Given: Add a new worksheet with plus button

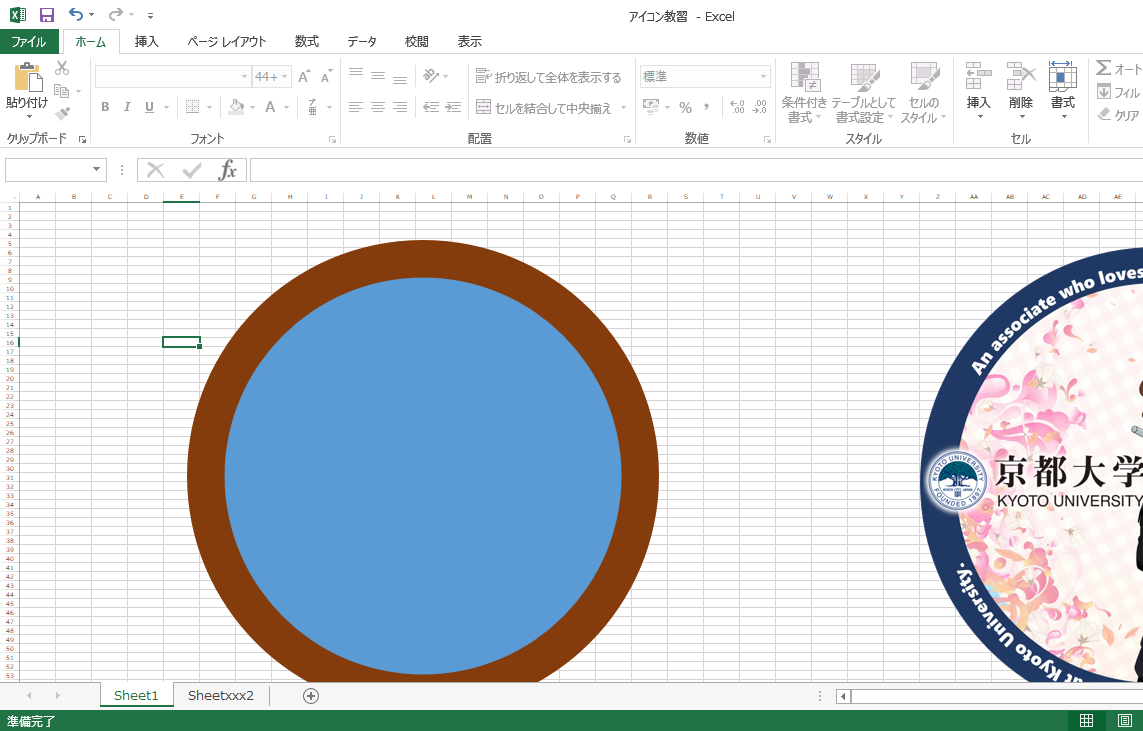Looking at the screenshot, I should [311, 695].
